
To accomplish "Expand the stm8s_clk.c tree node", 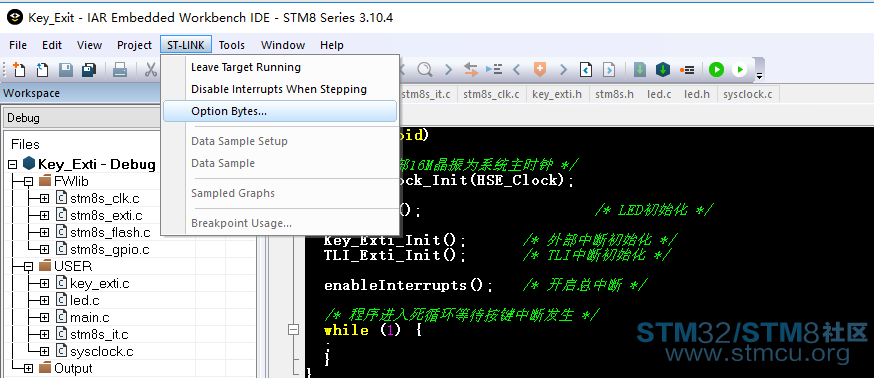I will click(45, 198).
